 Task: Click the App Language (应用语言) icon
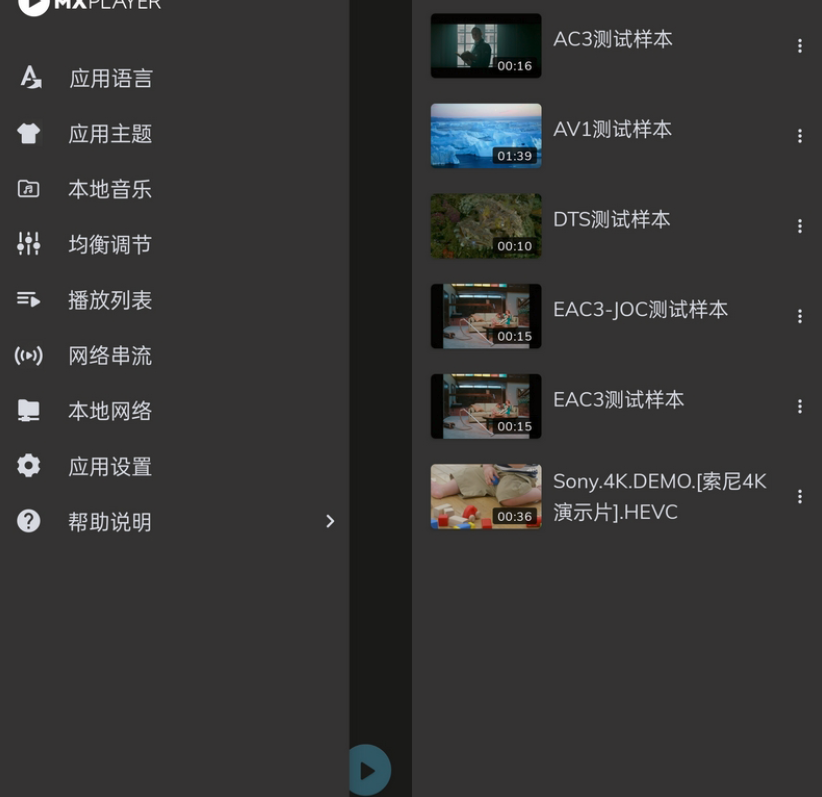click(x=31, y=78)
